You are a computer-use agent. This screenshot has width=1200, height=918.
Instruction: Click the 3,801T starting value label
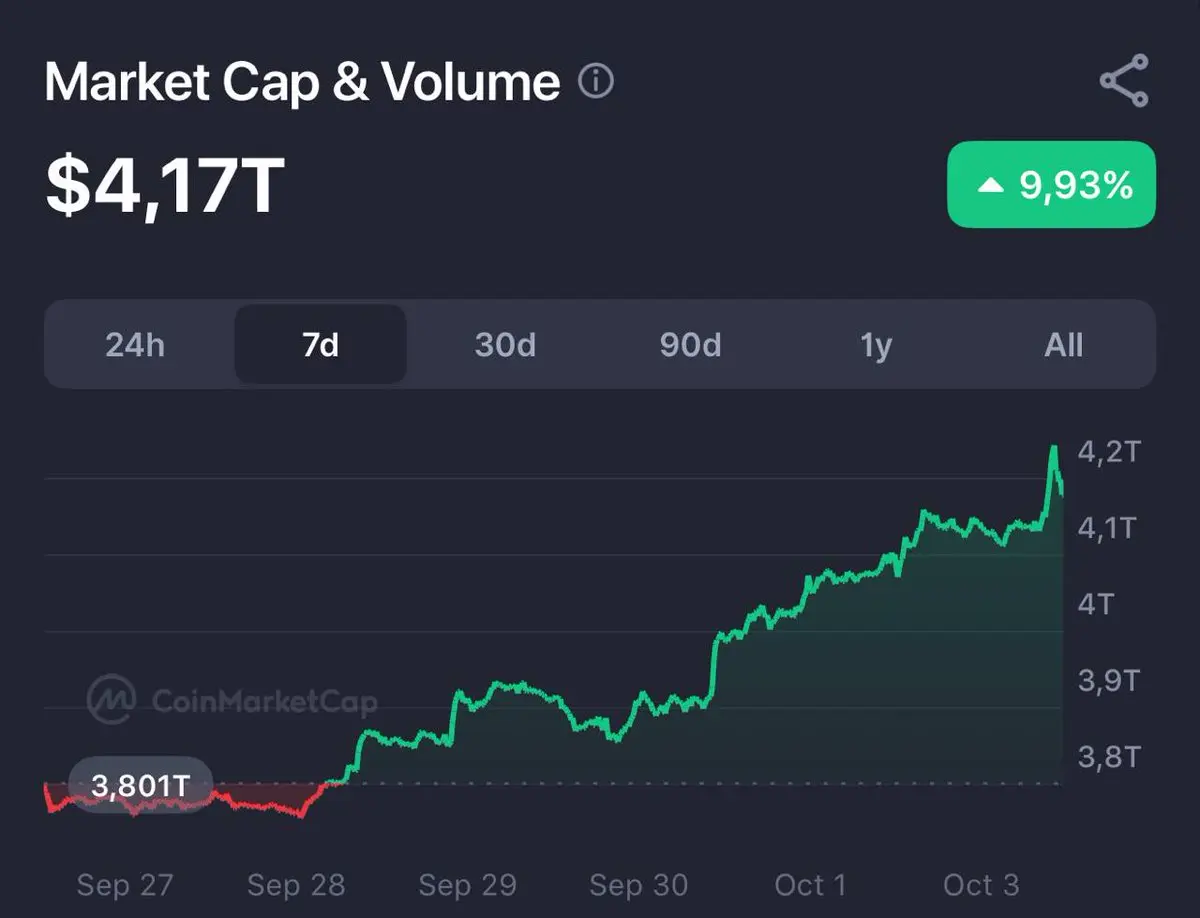pyautogui.click(x=140, y=786)
